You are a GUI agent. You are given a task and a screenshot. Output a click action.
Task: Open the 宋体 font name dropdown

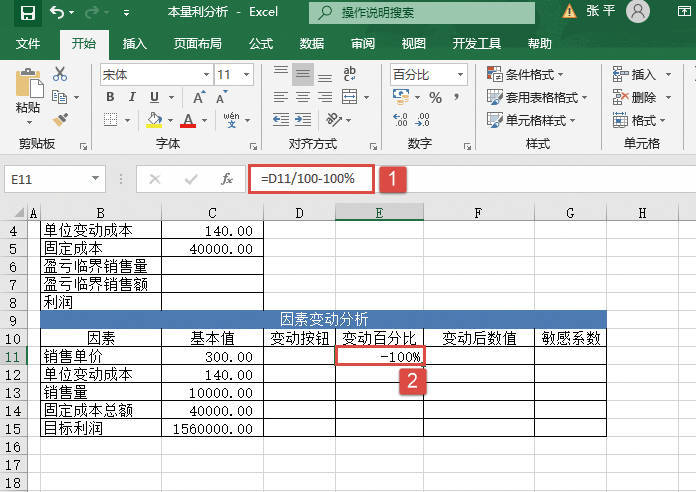click(x=206, y=75)
